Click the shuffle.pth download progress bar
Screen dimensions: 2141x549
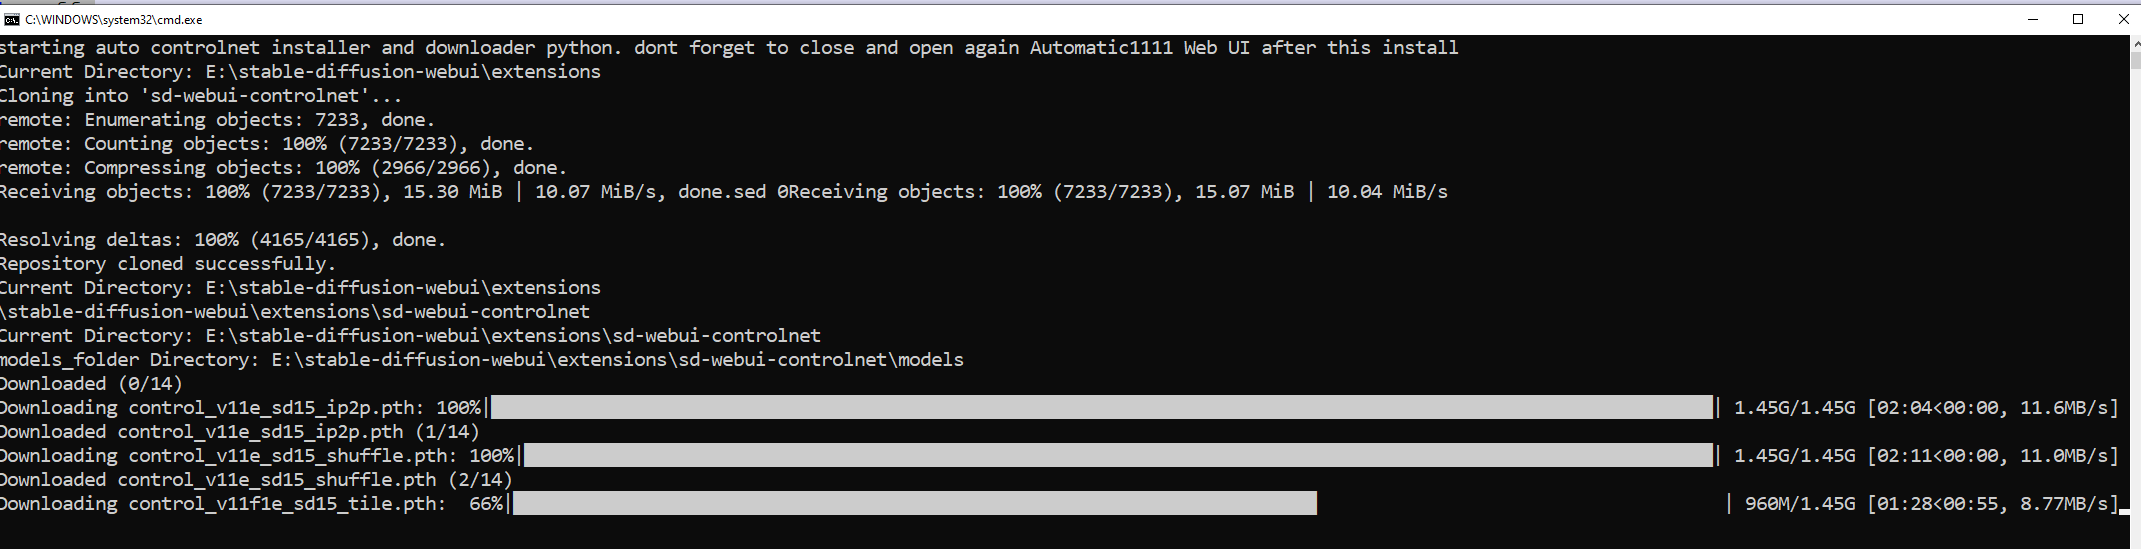point(1117,455)
